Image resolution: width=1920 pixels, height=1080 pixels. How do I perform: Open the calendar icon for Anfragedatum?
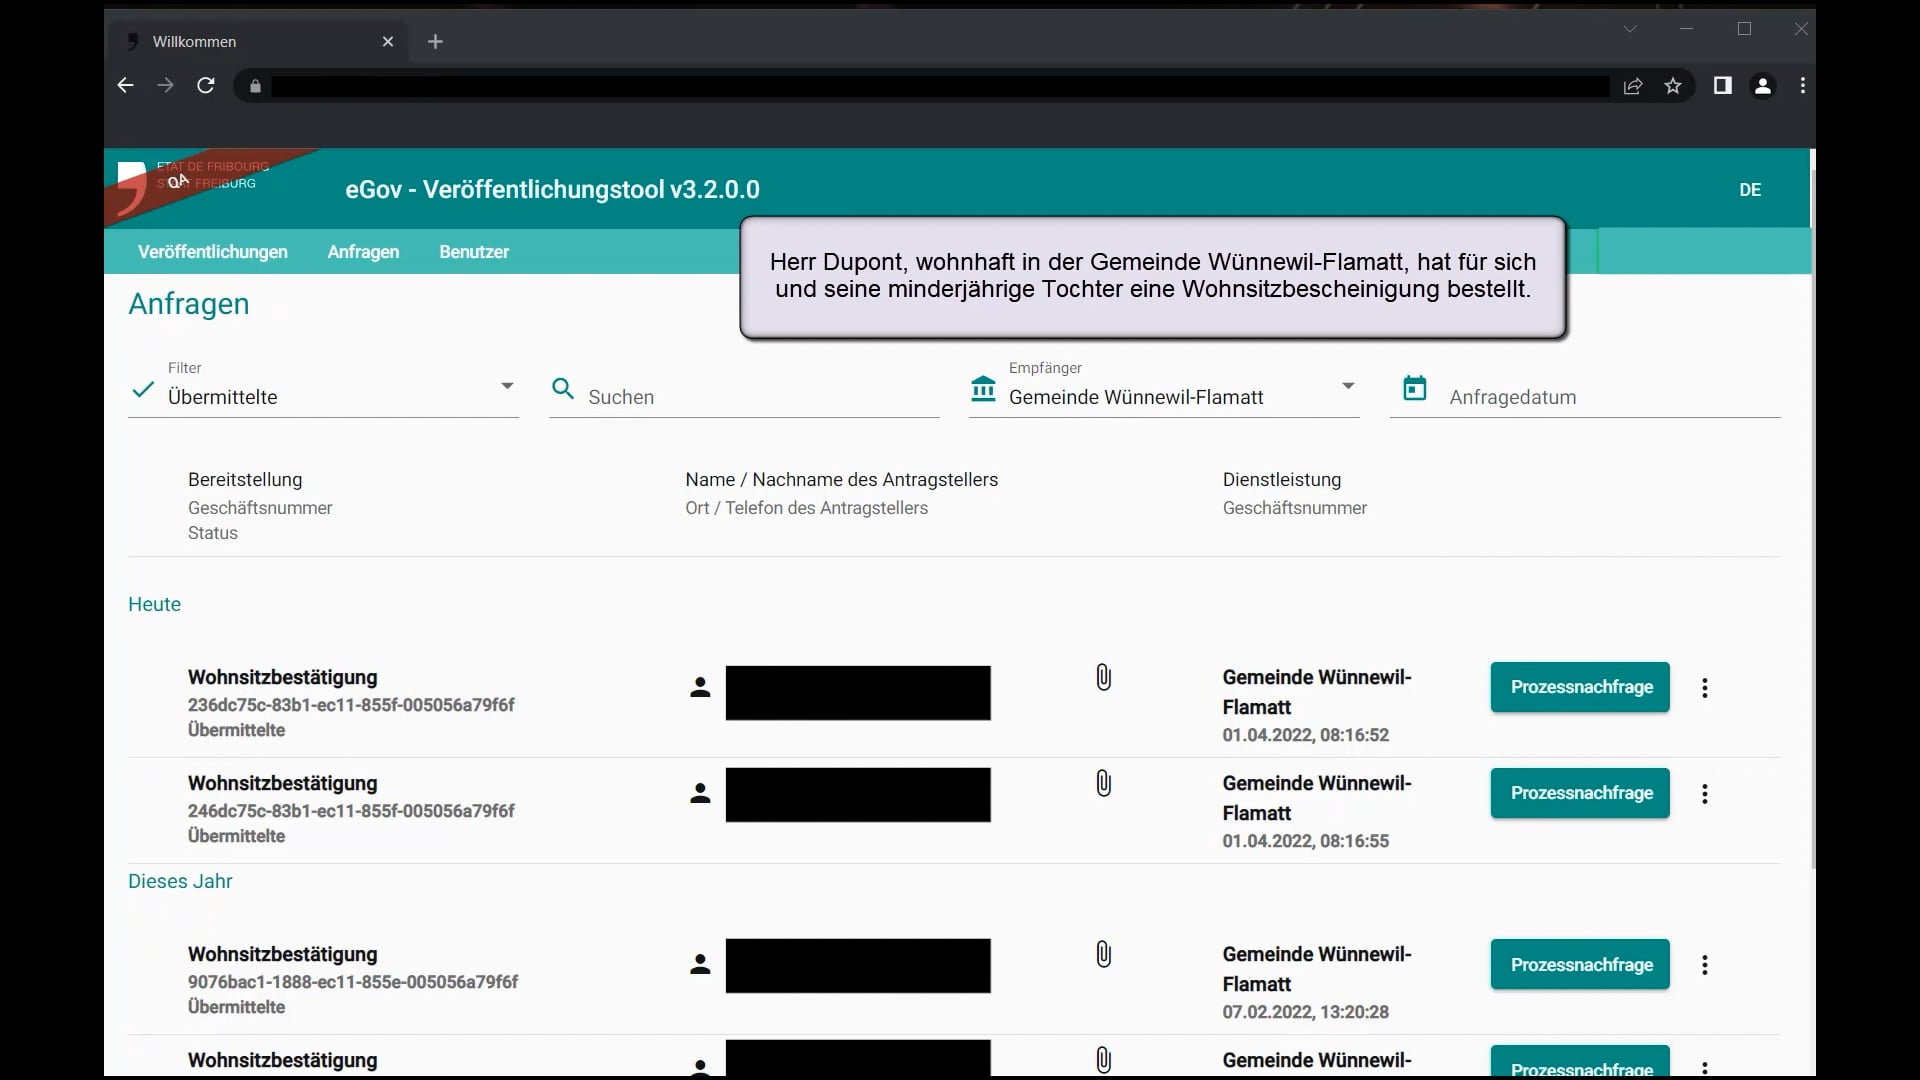point(1415,388)
